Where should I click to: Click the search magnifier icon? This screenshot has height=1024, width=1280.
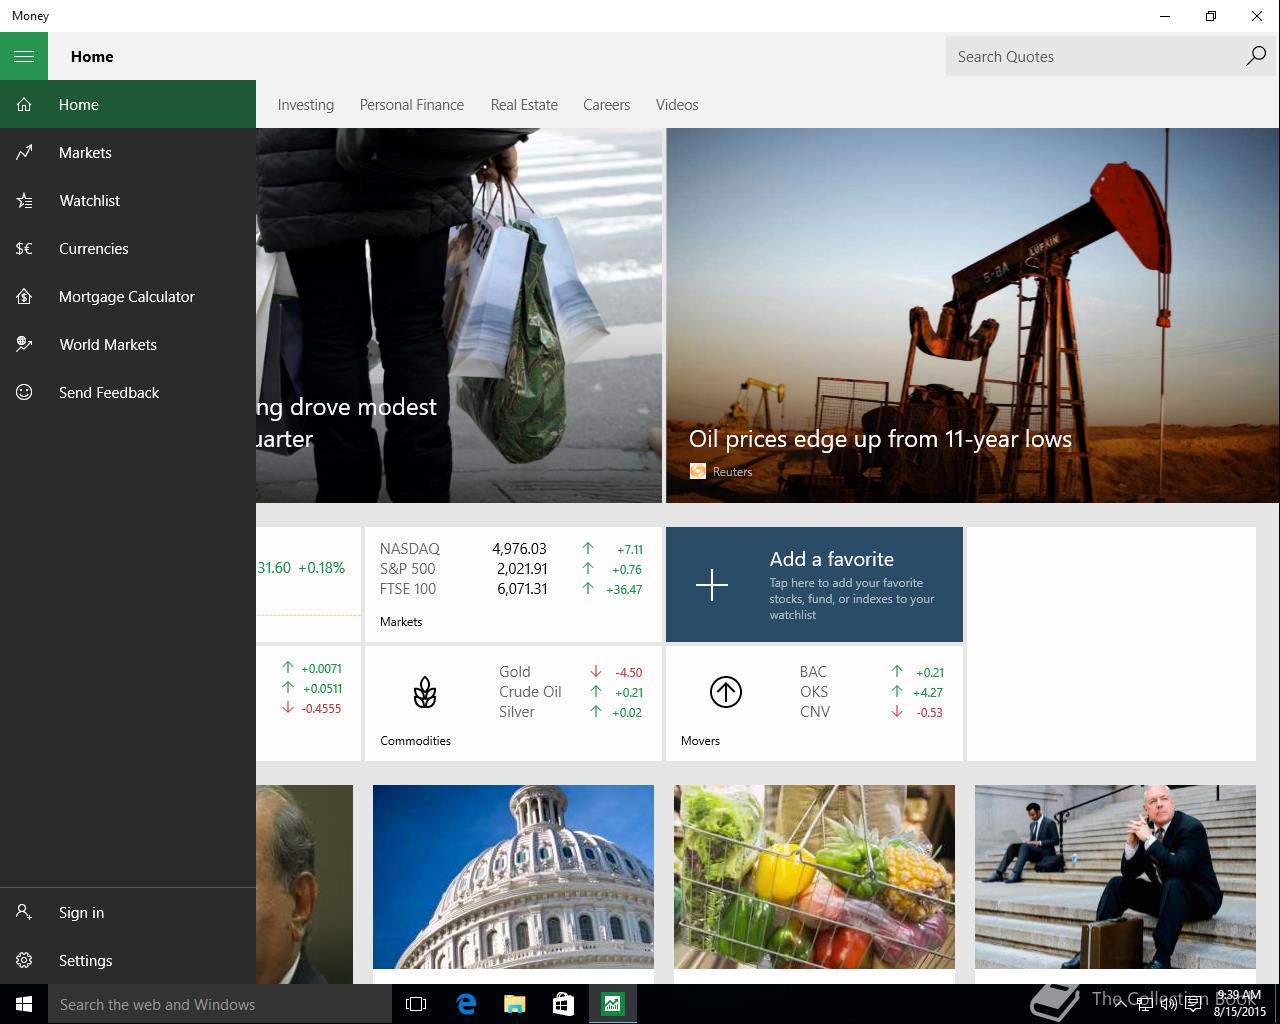coord(1255,56)
